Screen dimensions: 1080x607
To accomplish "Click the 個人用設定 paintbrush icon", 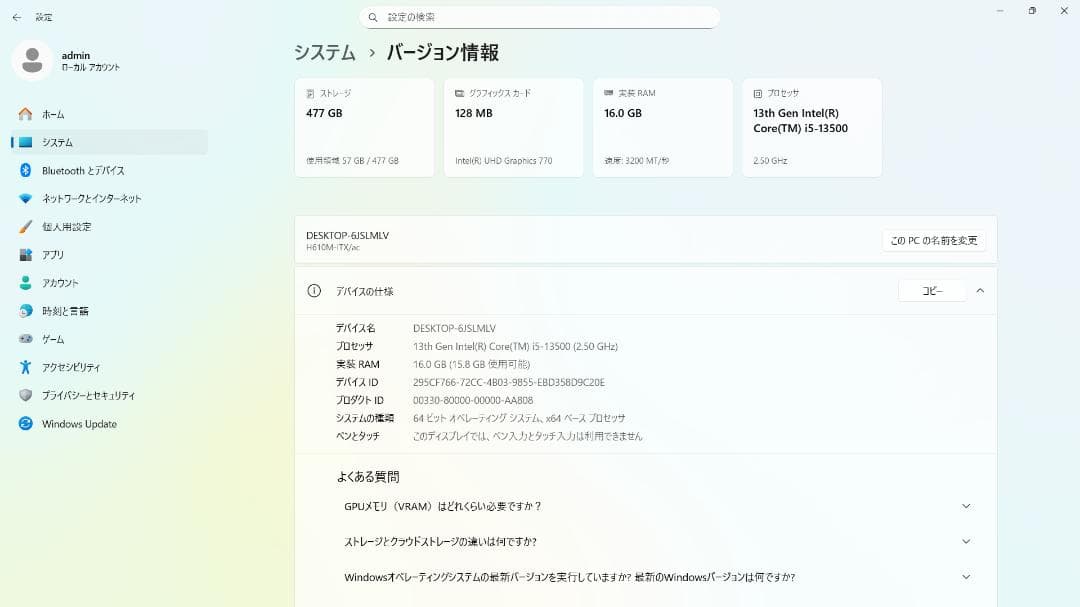I will (x=20, y=226).
